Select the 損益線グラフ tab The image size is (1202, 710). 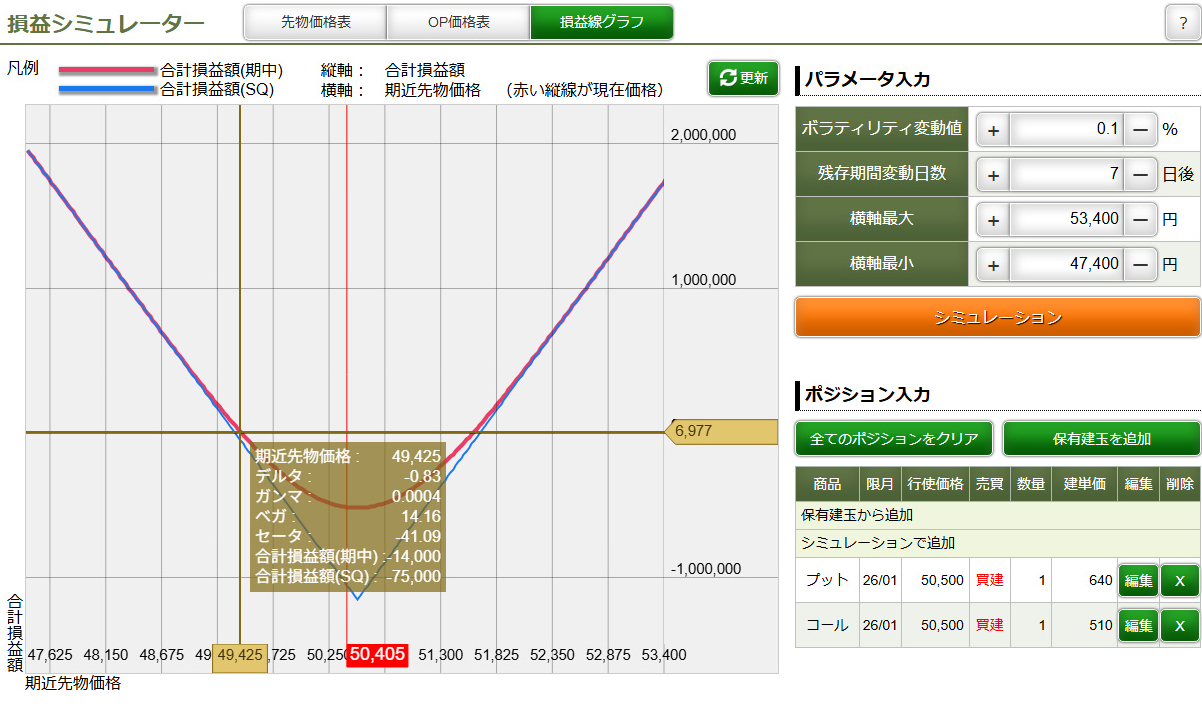click(x=601, y=22)
